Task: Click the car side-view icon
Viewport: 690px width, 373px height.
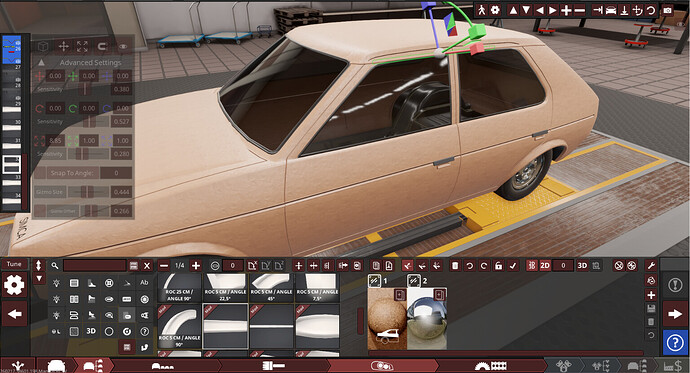Action: click(611, 10)
